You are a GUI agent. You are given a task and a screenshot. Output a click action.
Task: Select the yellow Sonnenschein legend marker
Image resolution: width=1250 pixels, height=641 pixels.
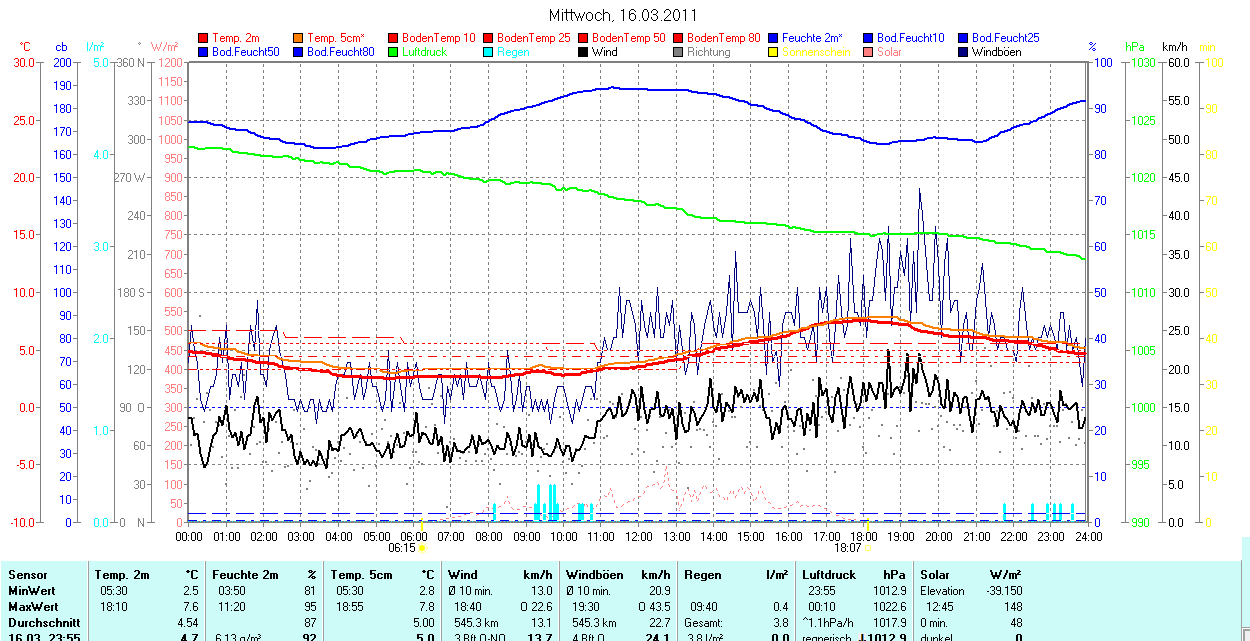(774, 52)
